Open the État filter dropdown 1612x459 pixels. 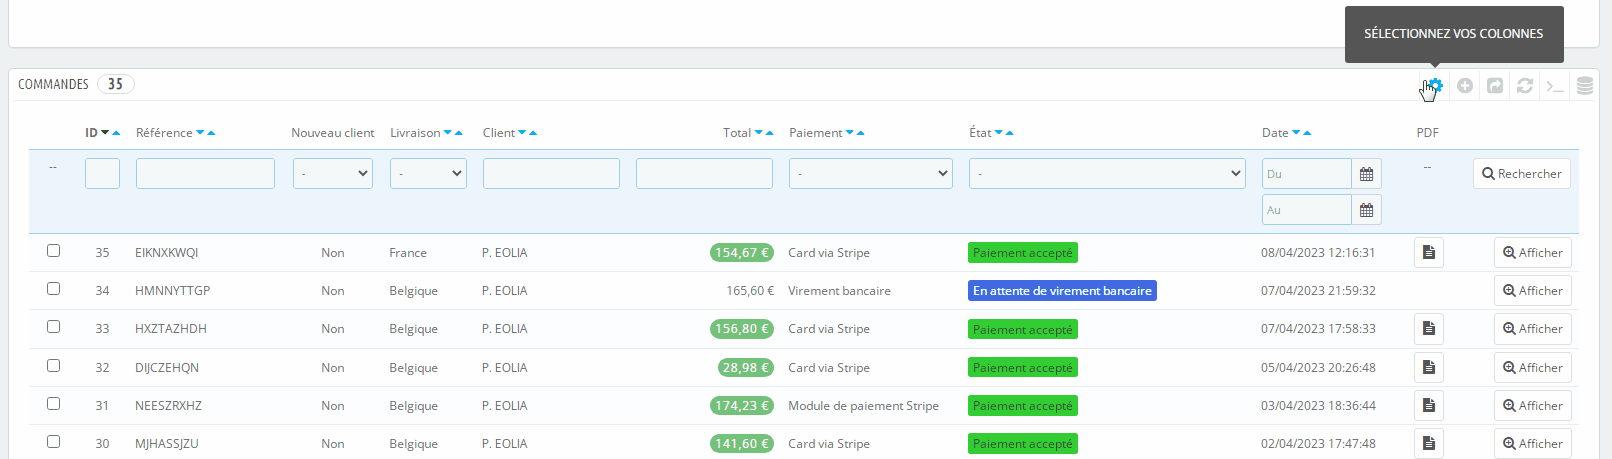1107,174
